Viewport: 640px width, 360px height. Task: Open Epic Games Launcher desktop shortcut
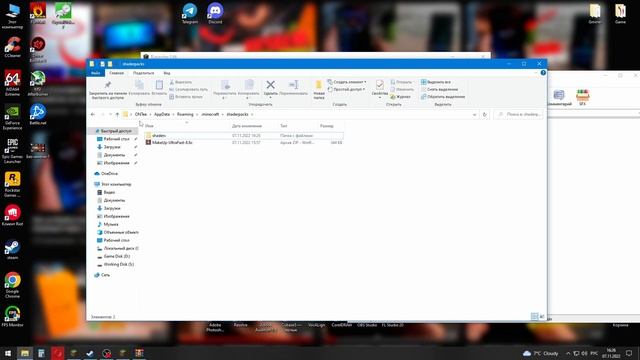coord(13,151)
